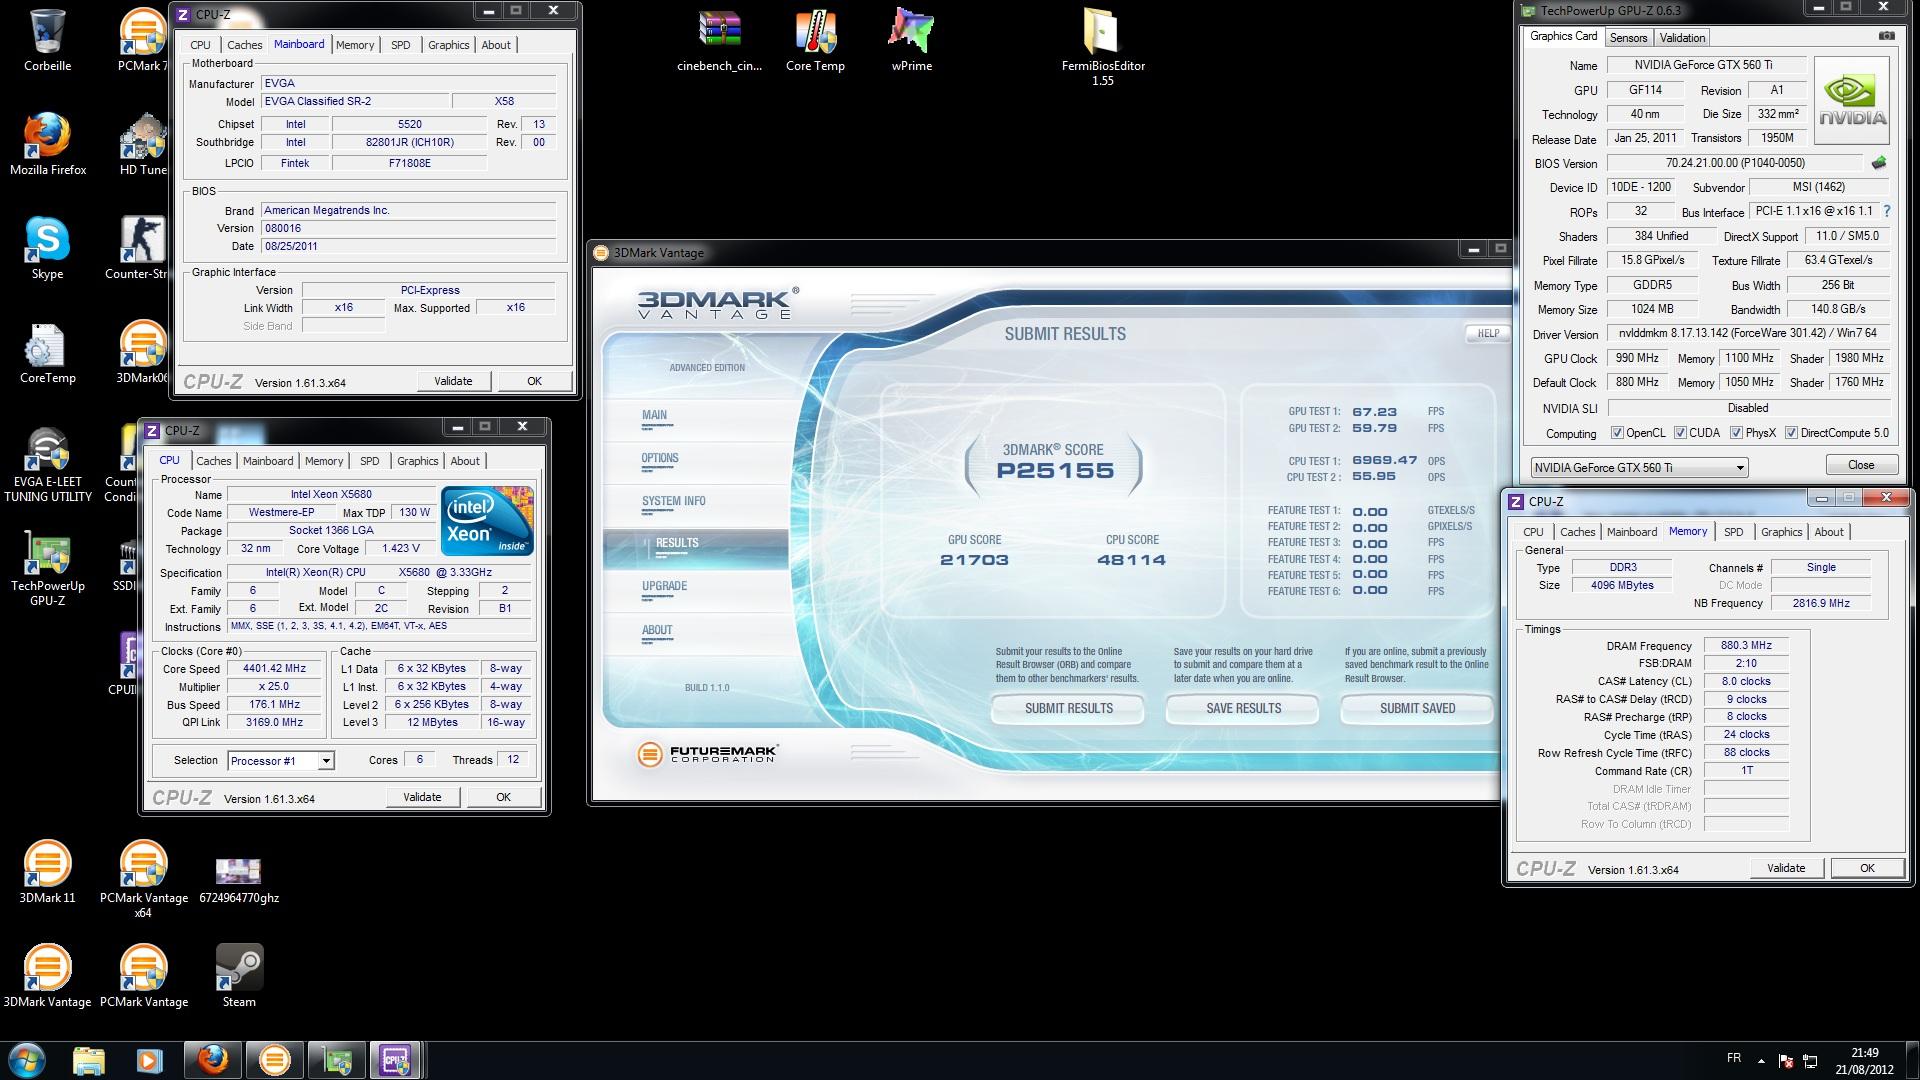Click Validate in the CPU tab window
Viewport: 1920px width, 1080px height.
[422, 797]
